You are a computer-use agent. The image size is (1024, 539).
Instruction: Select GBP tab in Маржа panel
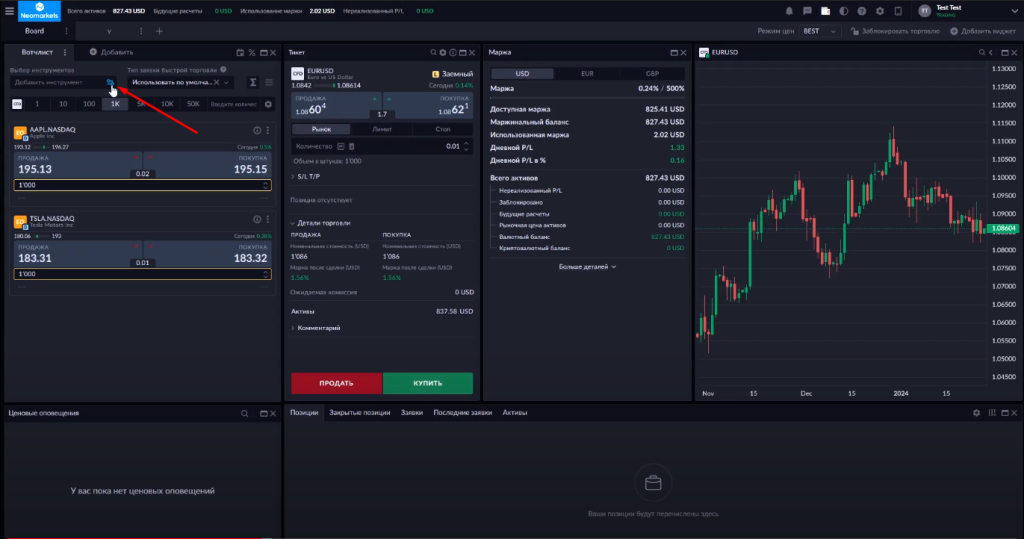click(652, 74)
